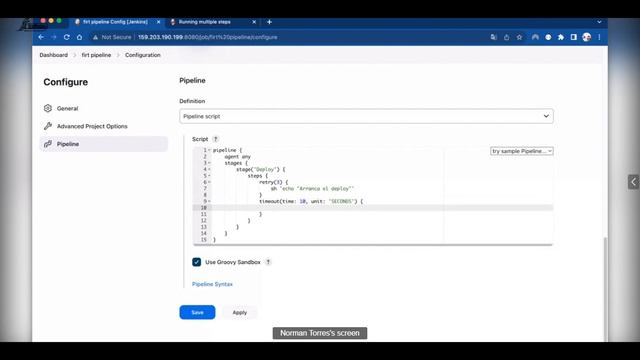Viewport: 640px width, 360px height.
Task: Select the Pipeline section in sidebar
Action: (x=104, y=144)
